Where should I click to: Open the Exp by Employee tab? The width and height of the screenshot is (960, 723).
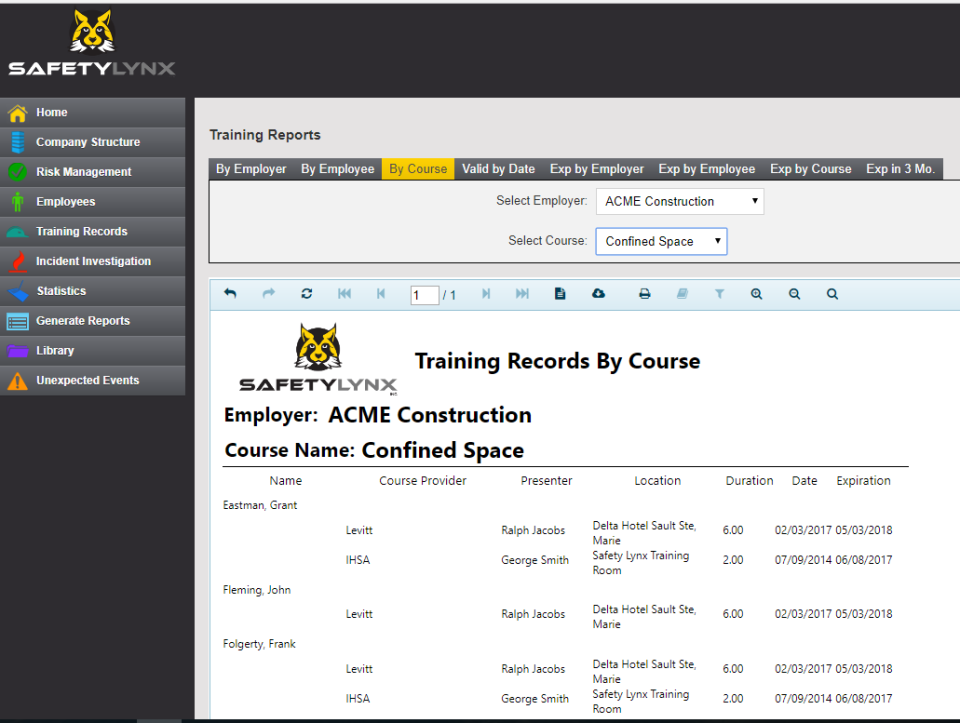[707, 169]
